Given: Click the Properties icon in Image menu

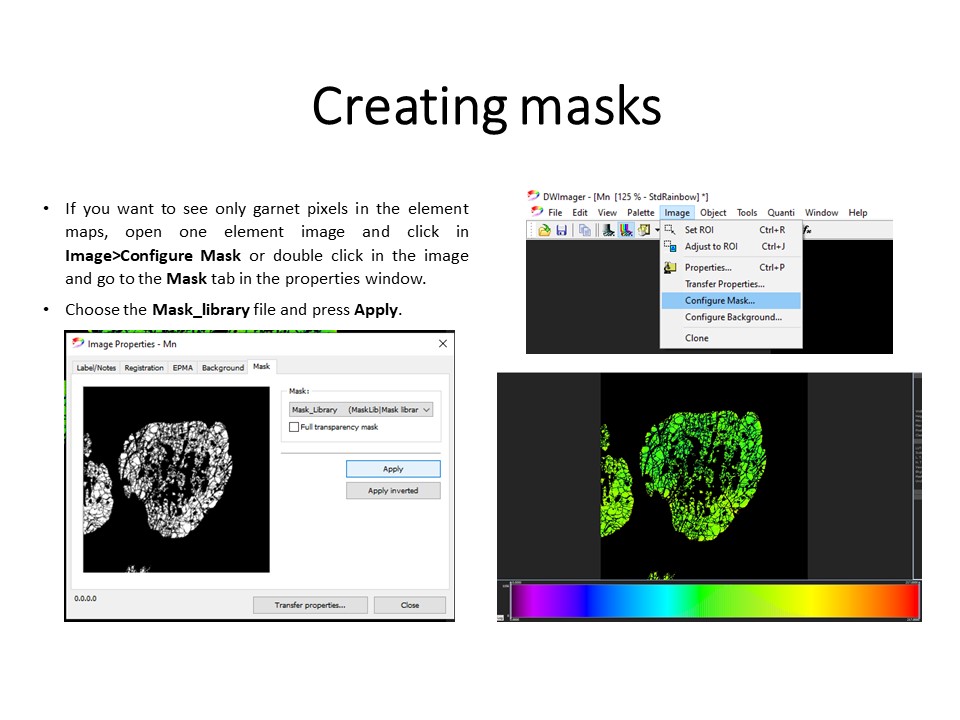Looking at the screenshot, I should coord(670,267).
